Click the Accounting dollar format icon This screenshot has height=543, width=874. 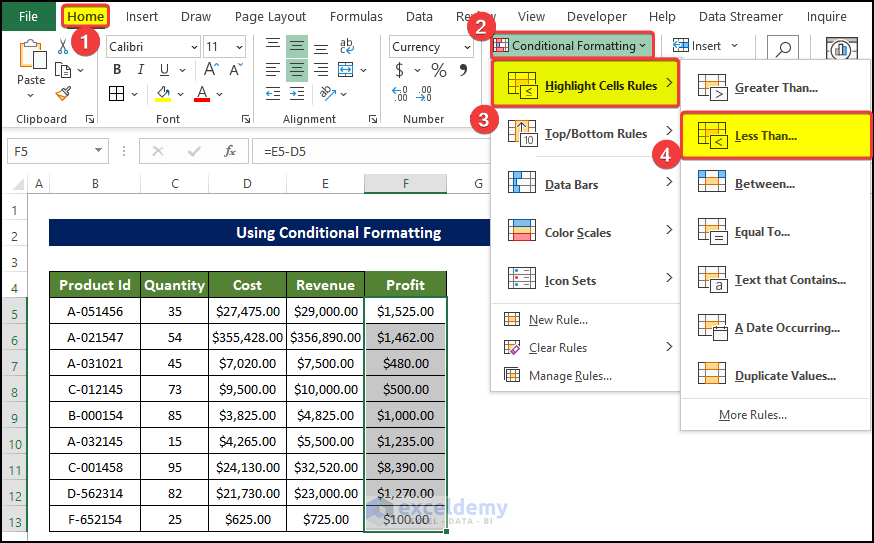pos(399,70)
